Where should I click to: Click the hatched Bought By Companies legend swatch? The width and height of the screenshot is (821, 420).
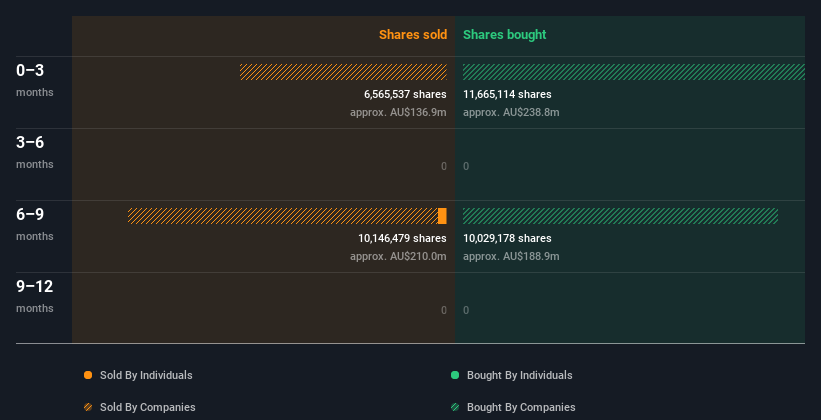pyautogui.click(x=455, y=407)
